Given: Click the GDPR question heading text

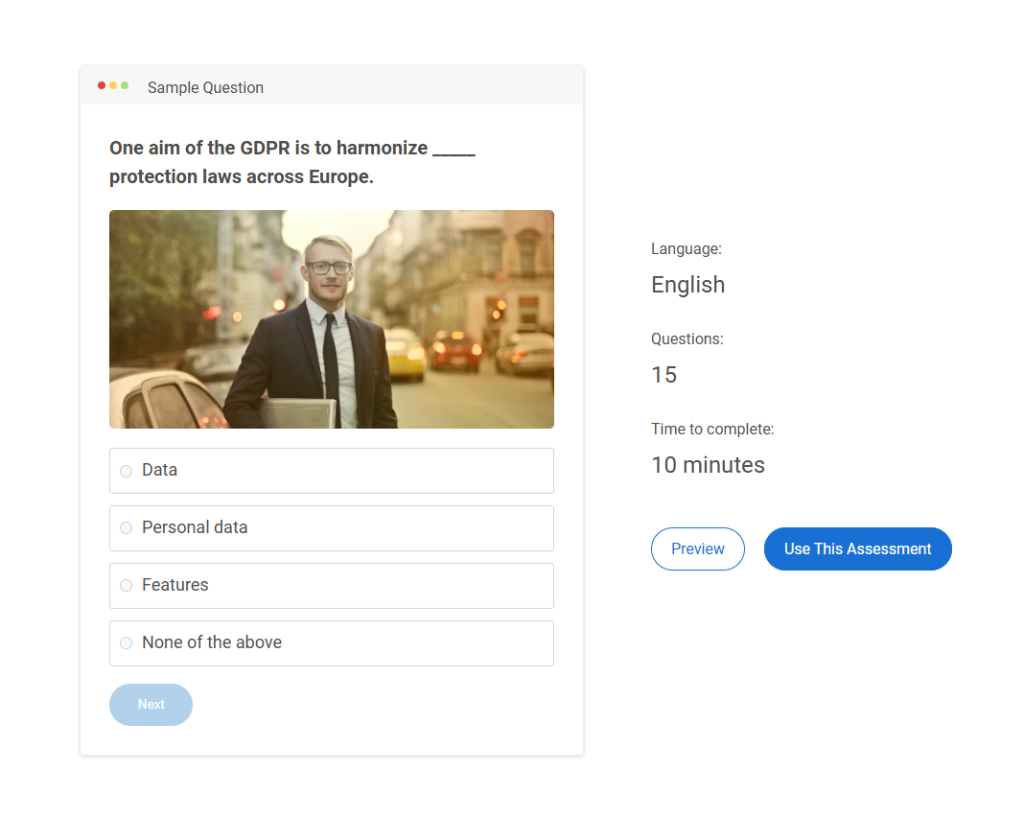Looking at the screenshot, I should (270, 149).
